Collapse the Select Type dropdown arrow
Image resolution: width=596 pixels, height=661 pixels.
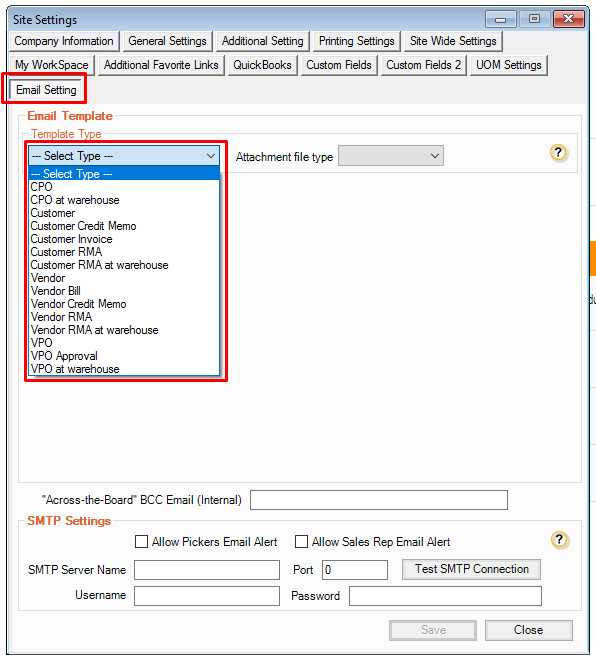(x=210, y=156)
